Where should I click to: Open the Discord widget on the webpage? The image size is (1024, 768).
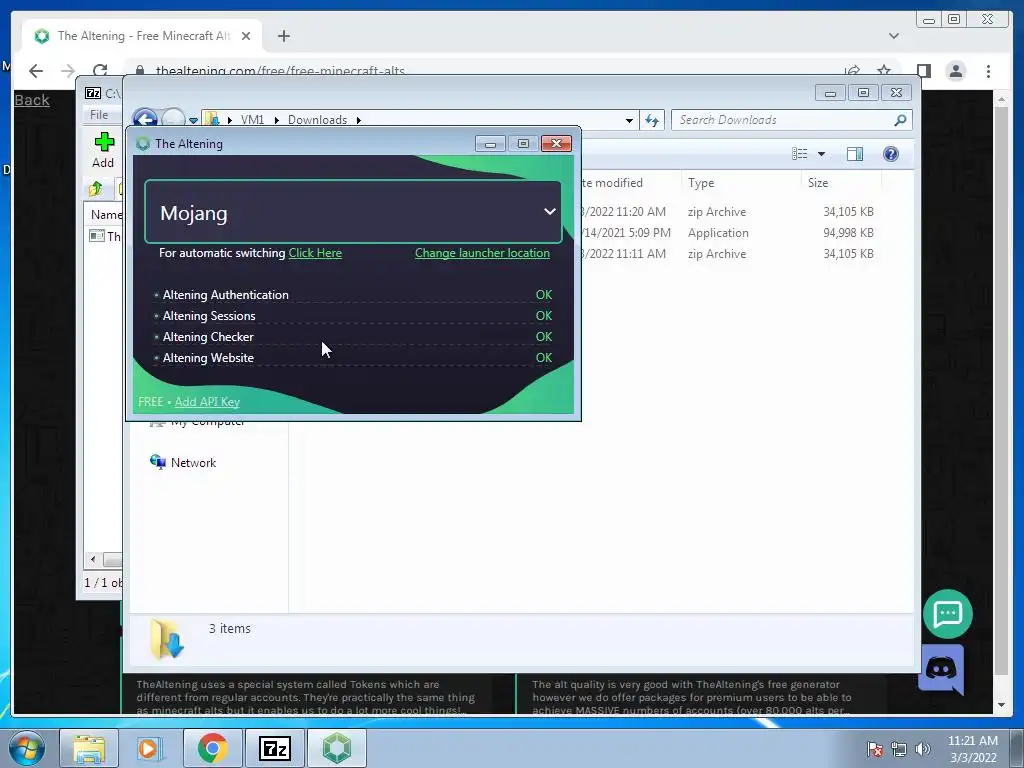click(x=941, y=669)
